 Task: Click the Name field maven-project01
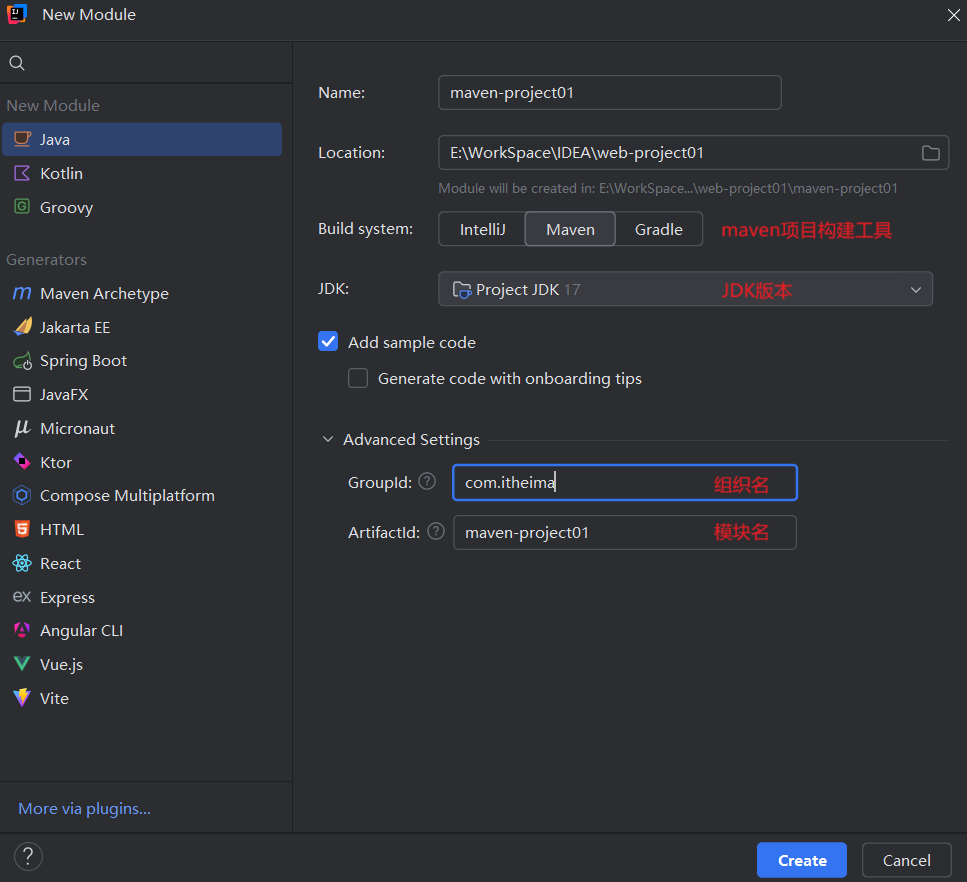[x=610, y=93]
